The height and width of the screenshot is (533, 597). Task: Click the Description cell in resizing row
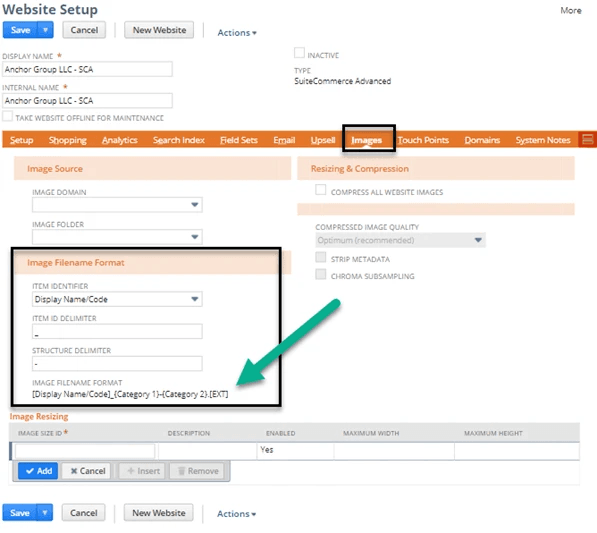(208, 451)
